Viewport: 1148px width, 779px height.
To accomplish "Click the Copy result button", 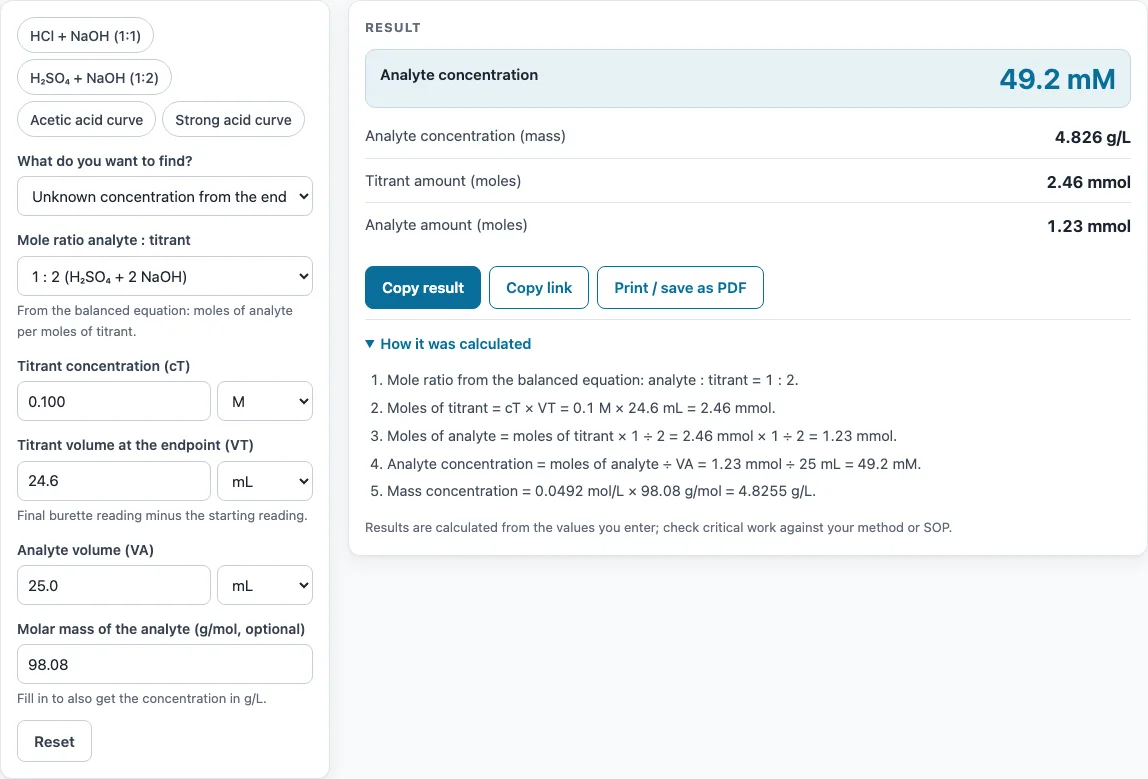I will (x=422, y=288).
